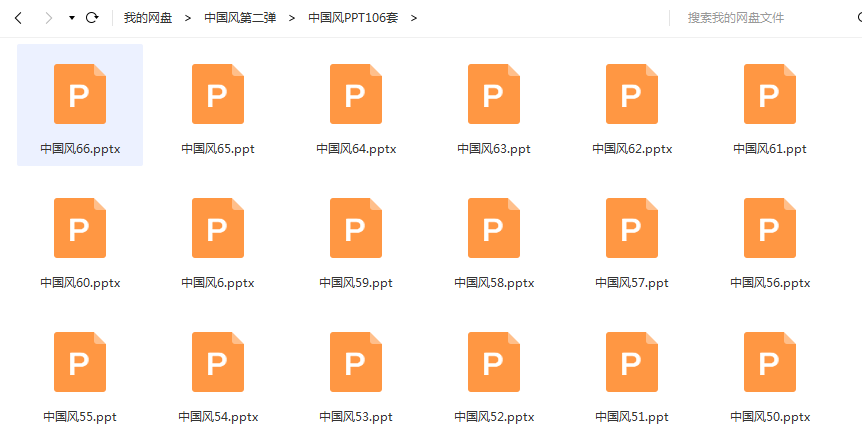Select the 中国风60.pptx file icon
The image size is (862, 445).
[x=80, y=228]
